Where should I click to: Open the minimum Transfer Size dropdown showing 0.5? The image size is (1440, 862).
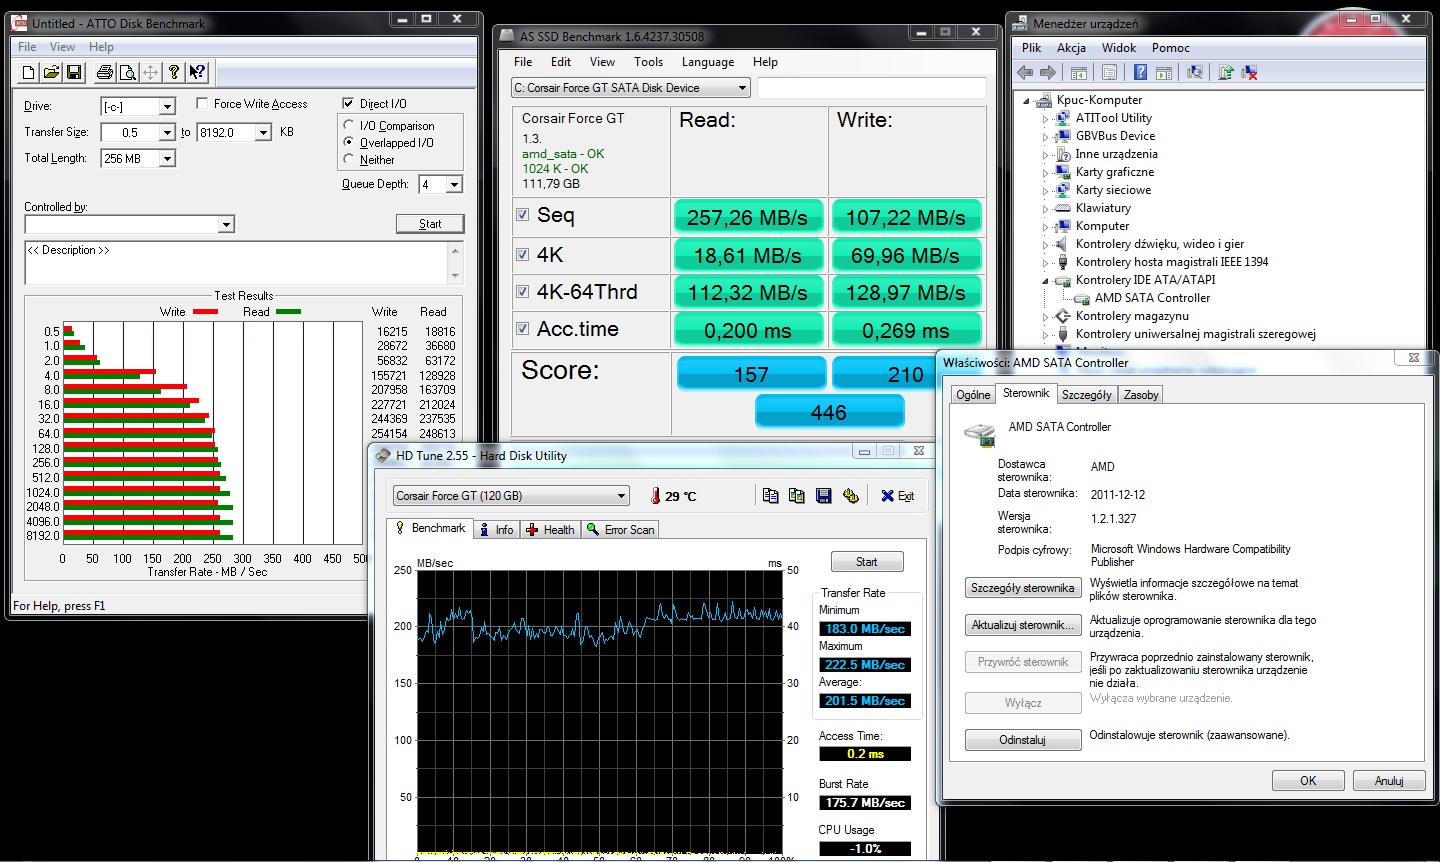coord(167,132)
